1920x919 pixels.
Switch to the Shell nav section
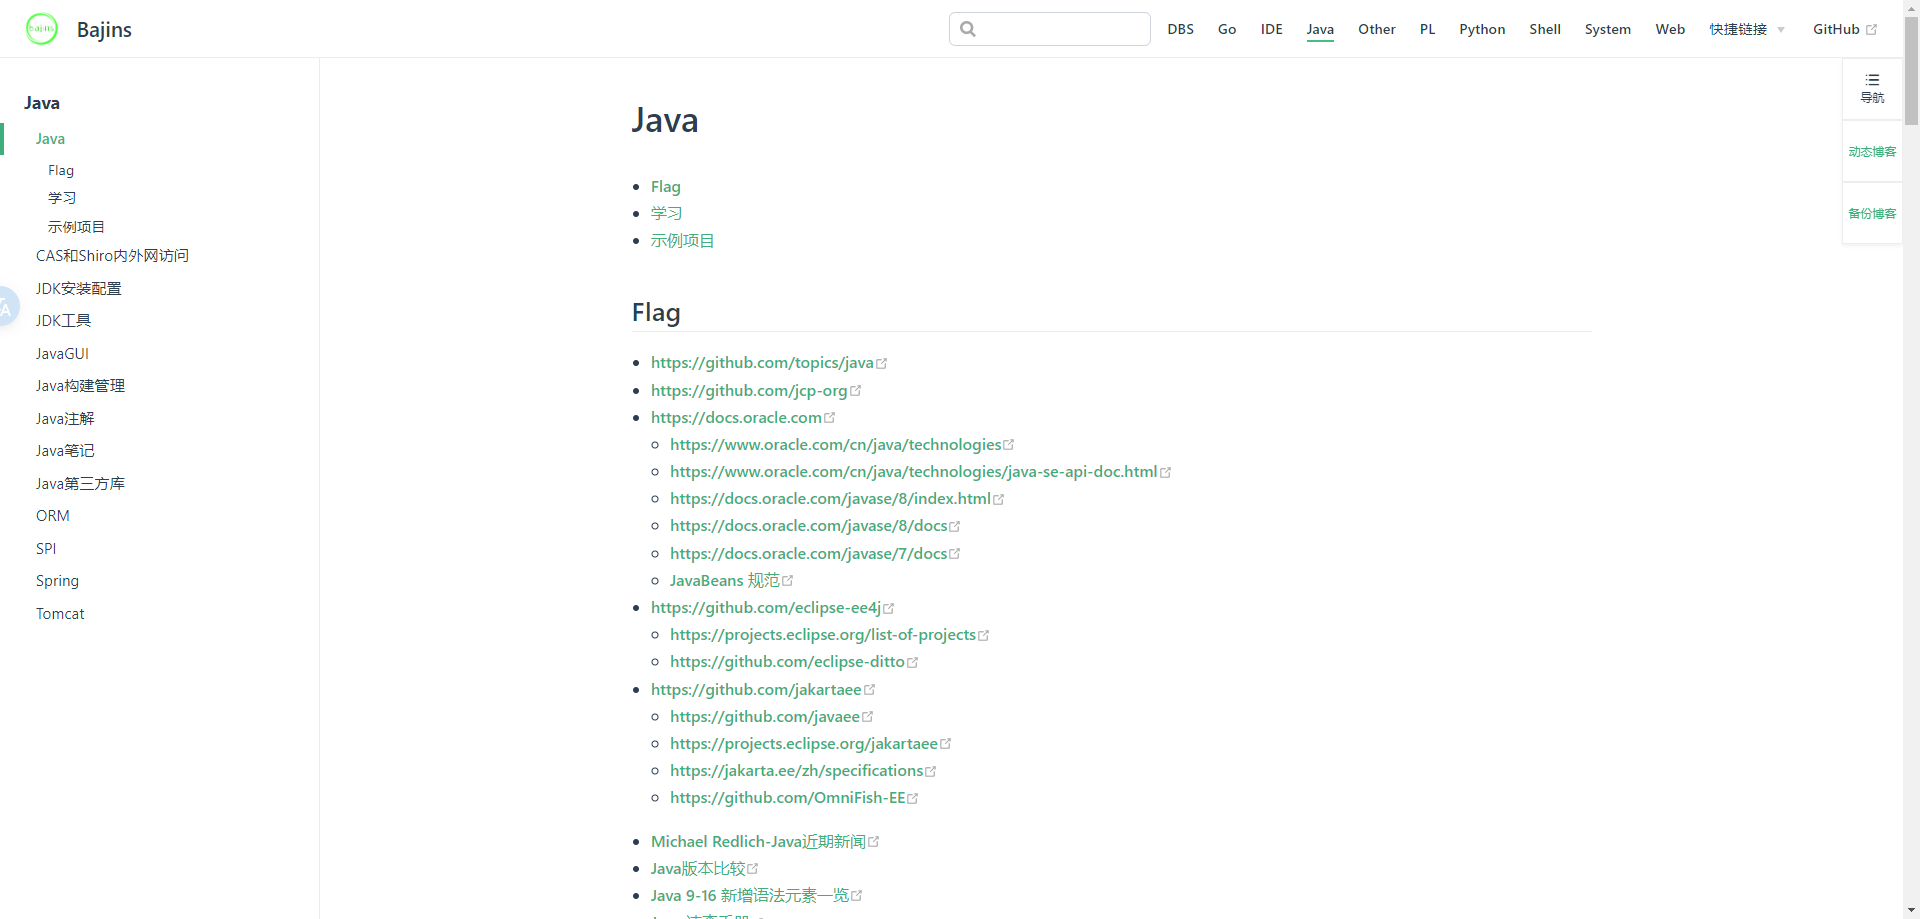[x=1544, y=30]
